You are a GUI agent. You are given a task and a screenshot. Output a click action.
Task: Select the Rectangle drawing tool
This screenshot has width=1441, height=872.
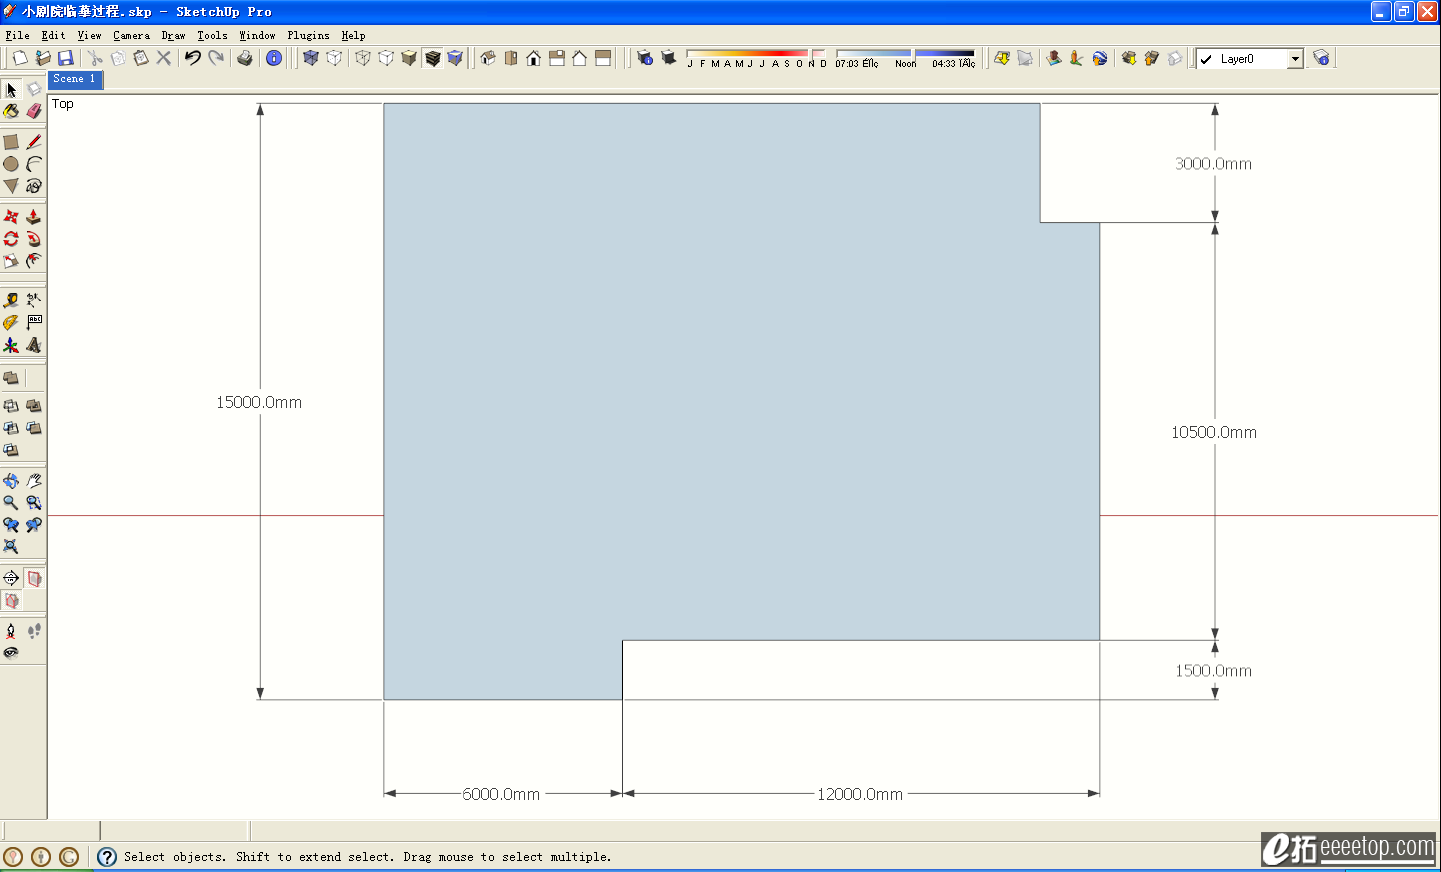11,142
